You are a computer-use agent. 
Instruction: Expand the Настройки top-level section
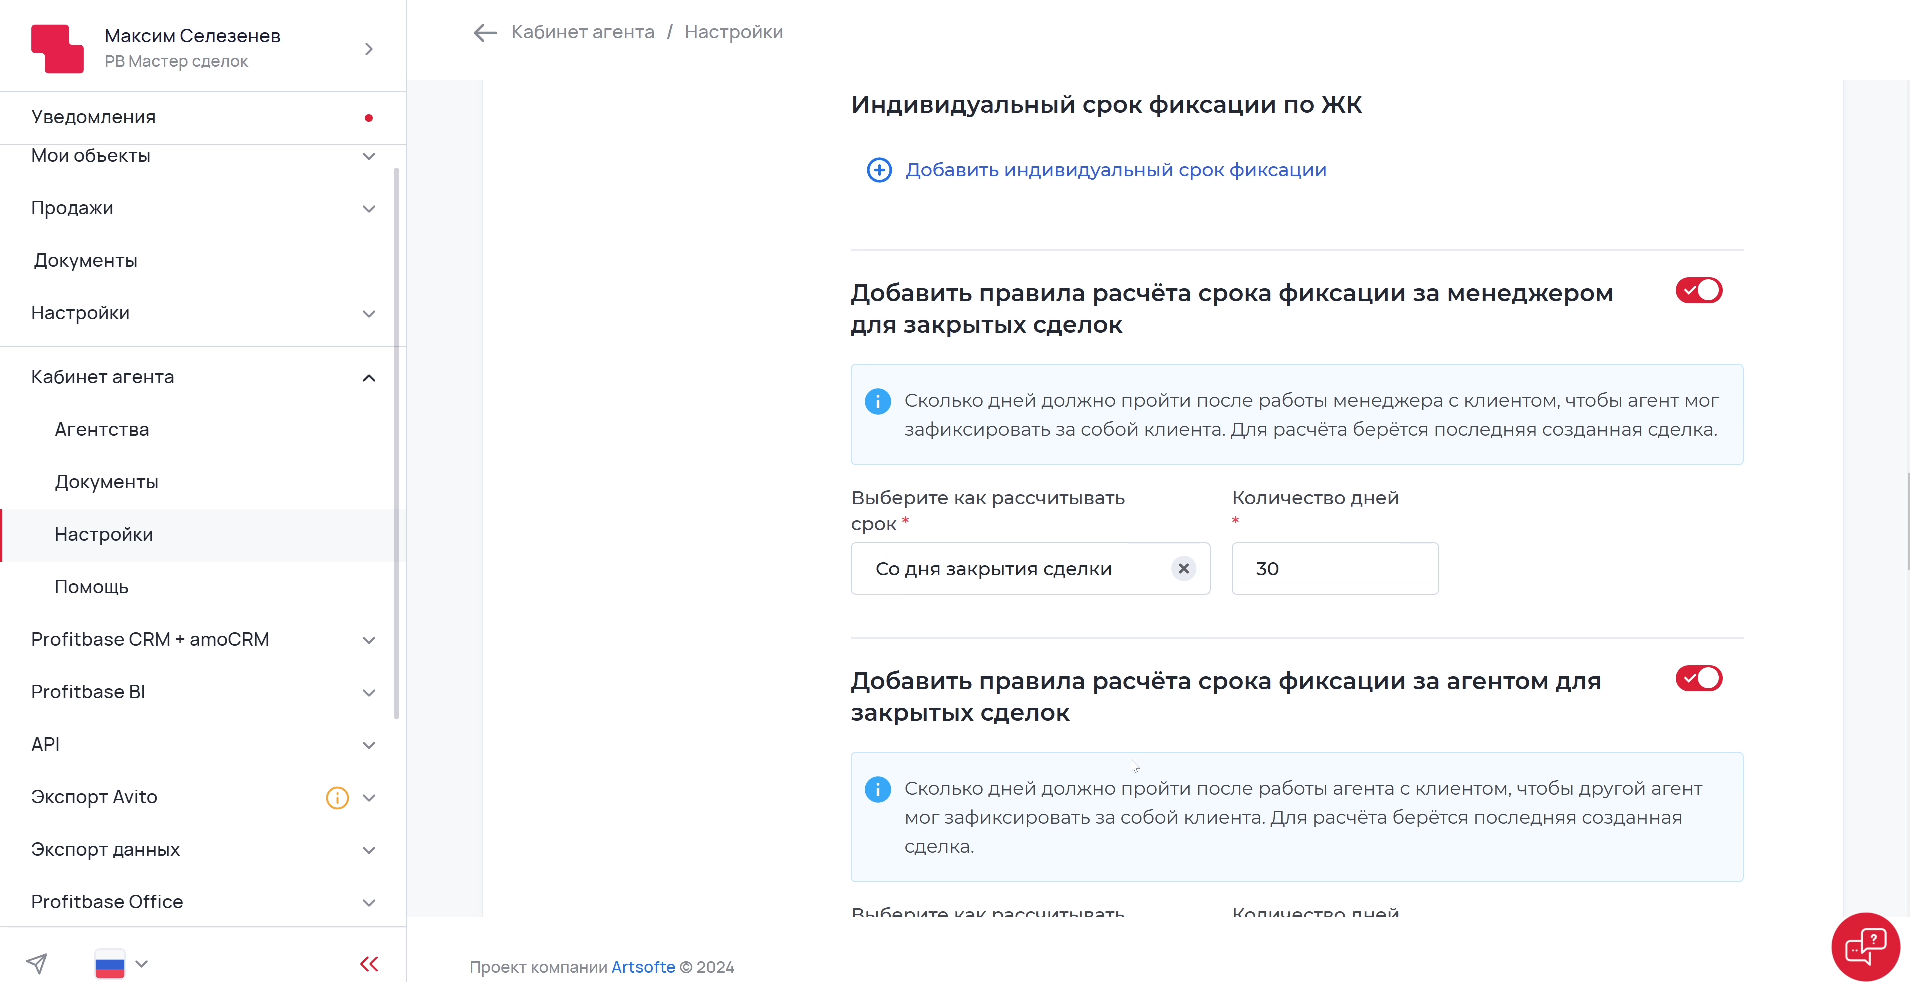[x=369, y=314]
